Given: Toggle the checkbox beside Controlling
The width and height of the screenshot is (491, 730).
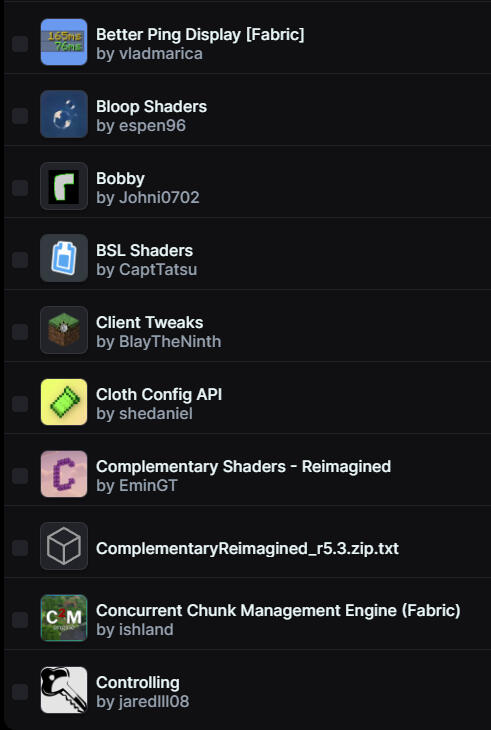Looking at the screenshot, I should tap(20, 692).
